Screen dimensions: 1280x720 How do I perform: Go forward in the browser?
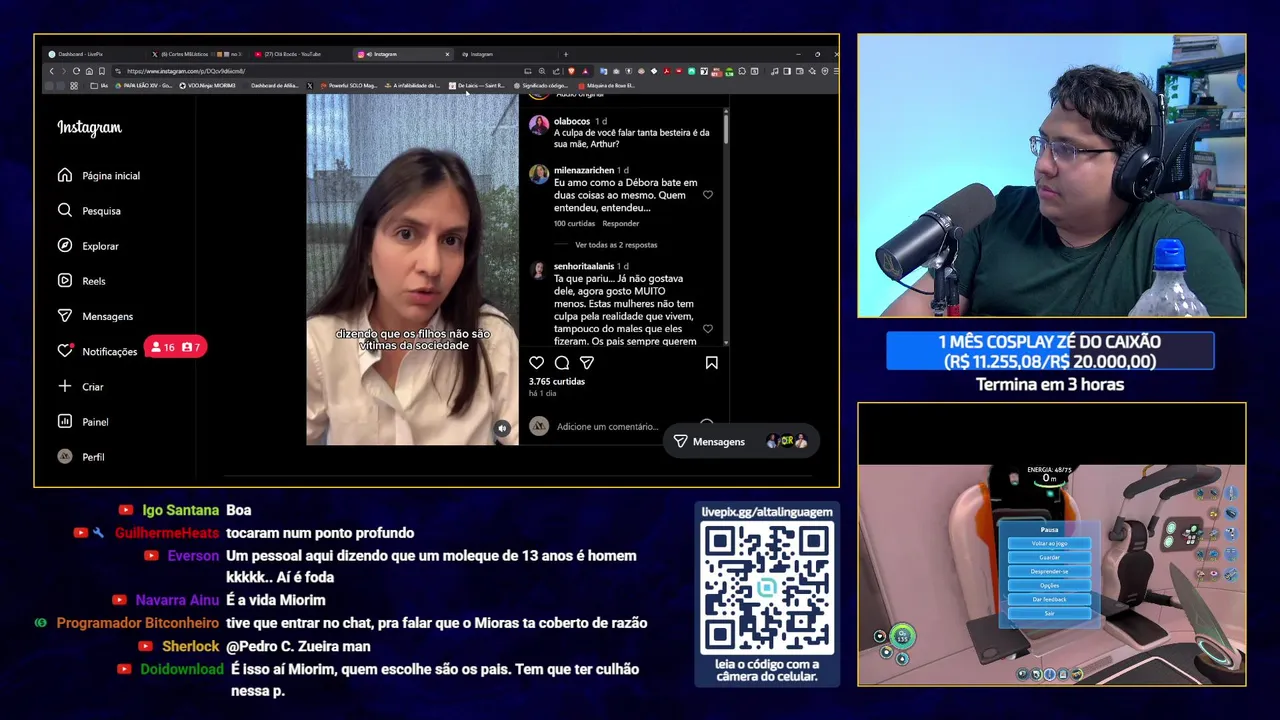point(63,71)
